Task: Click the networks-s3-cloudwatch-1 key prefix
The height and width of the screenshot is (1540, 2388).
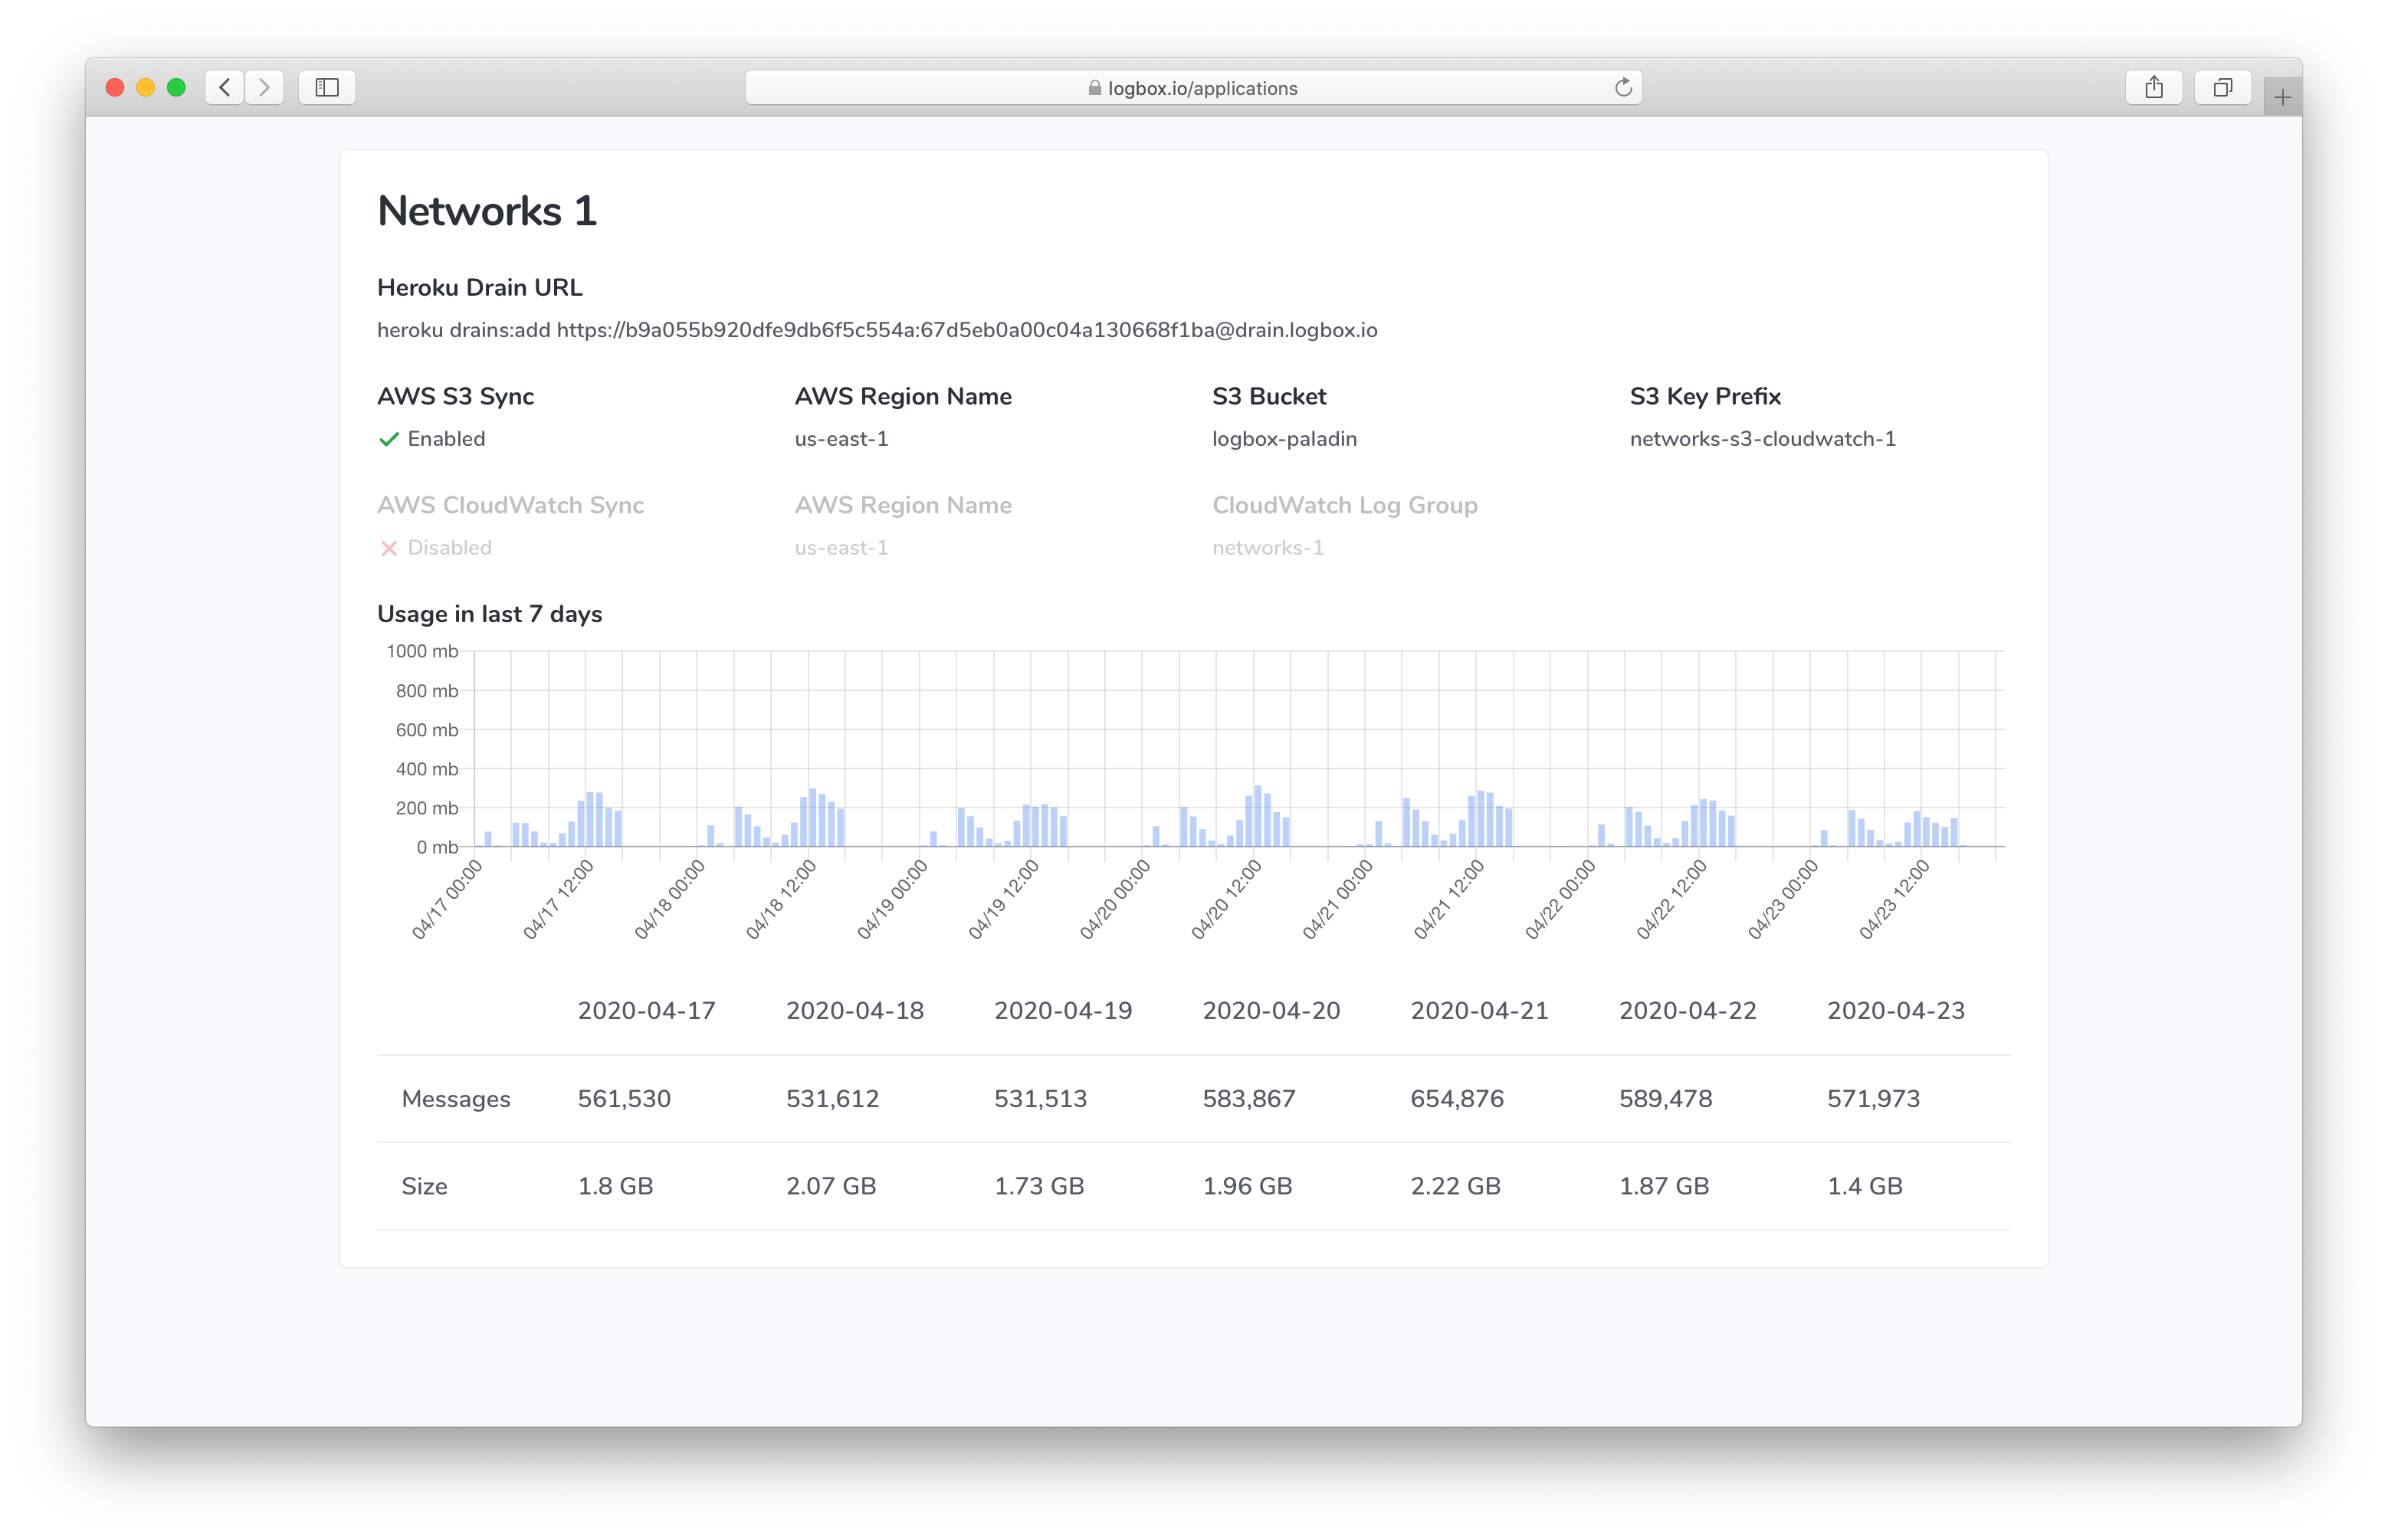Action: (1762, 439)
